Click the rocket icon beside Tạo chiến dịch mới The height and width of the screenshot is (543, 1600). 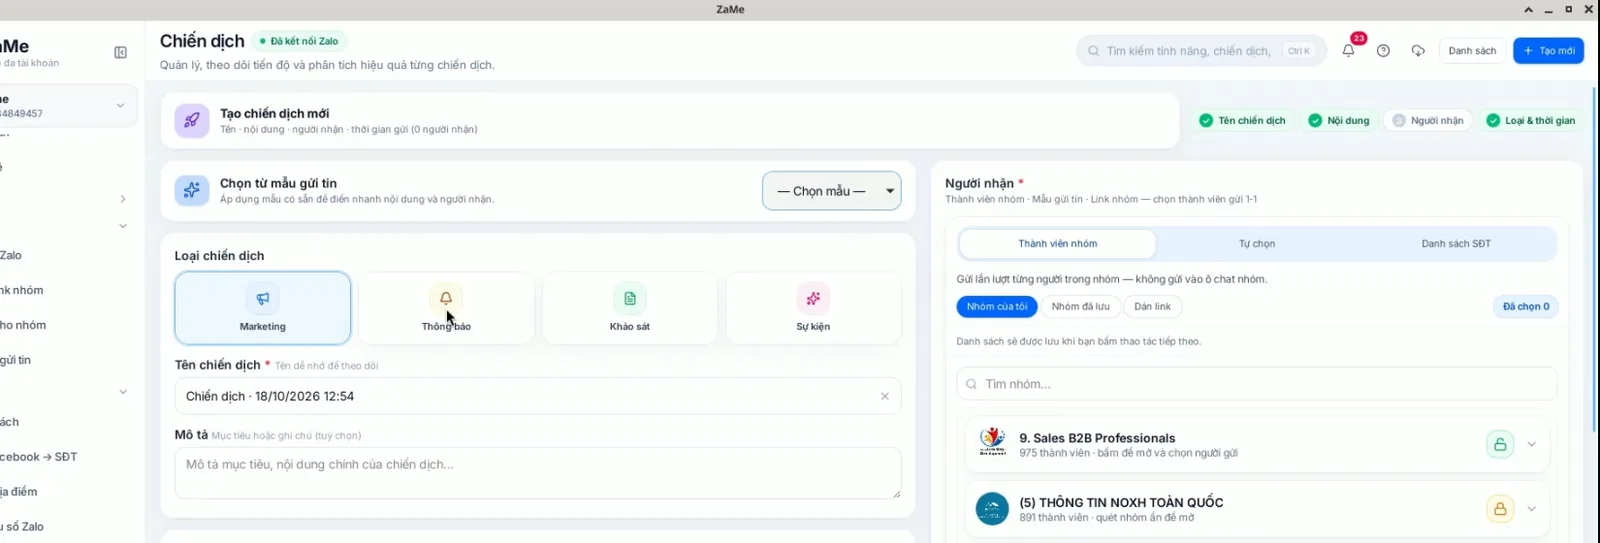[x=192, y=120]
